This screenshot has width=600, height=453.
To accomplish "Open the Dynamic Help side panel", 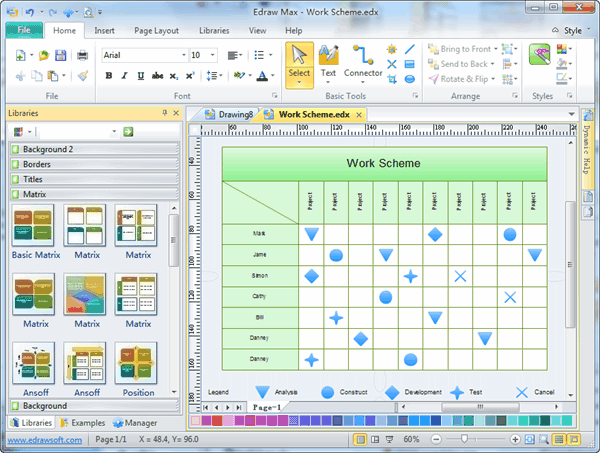I will point(587,149).
